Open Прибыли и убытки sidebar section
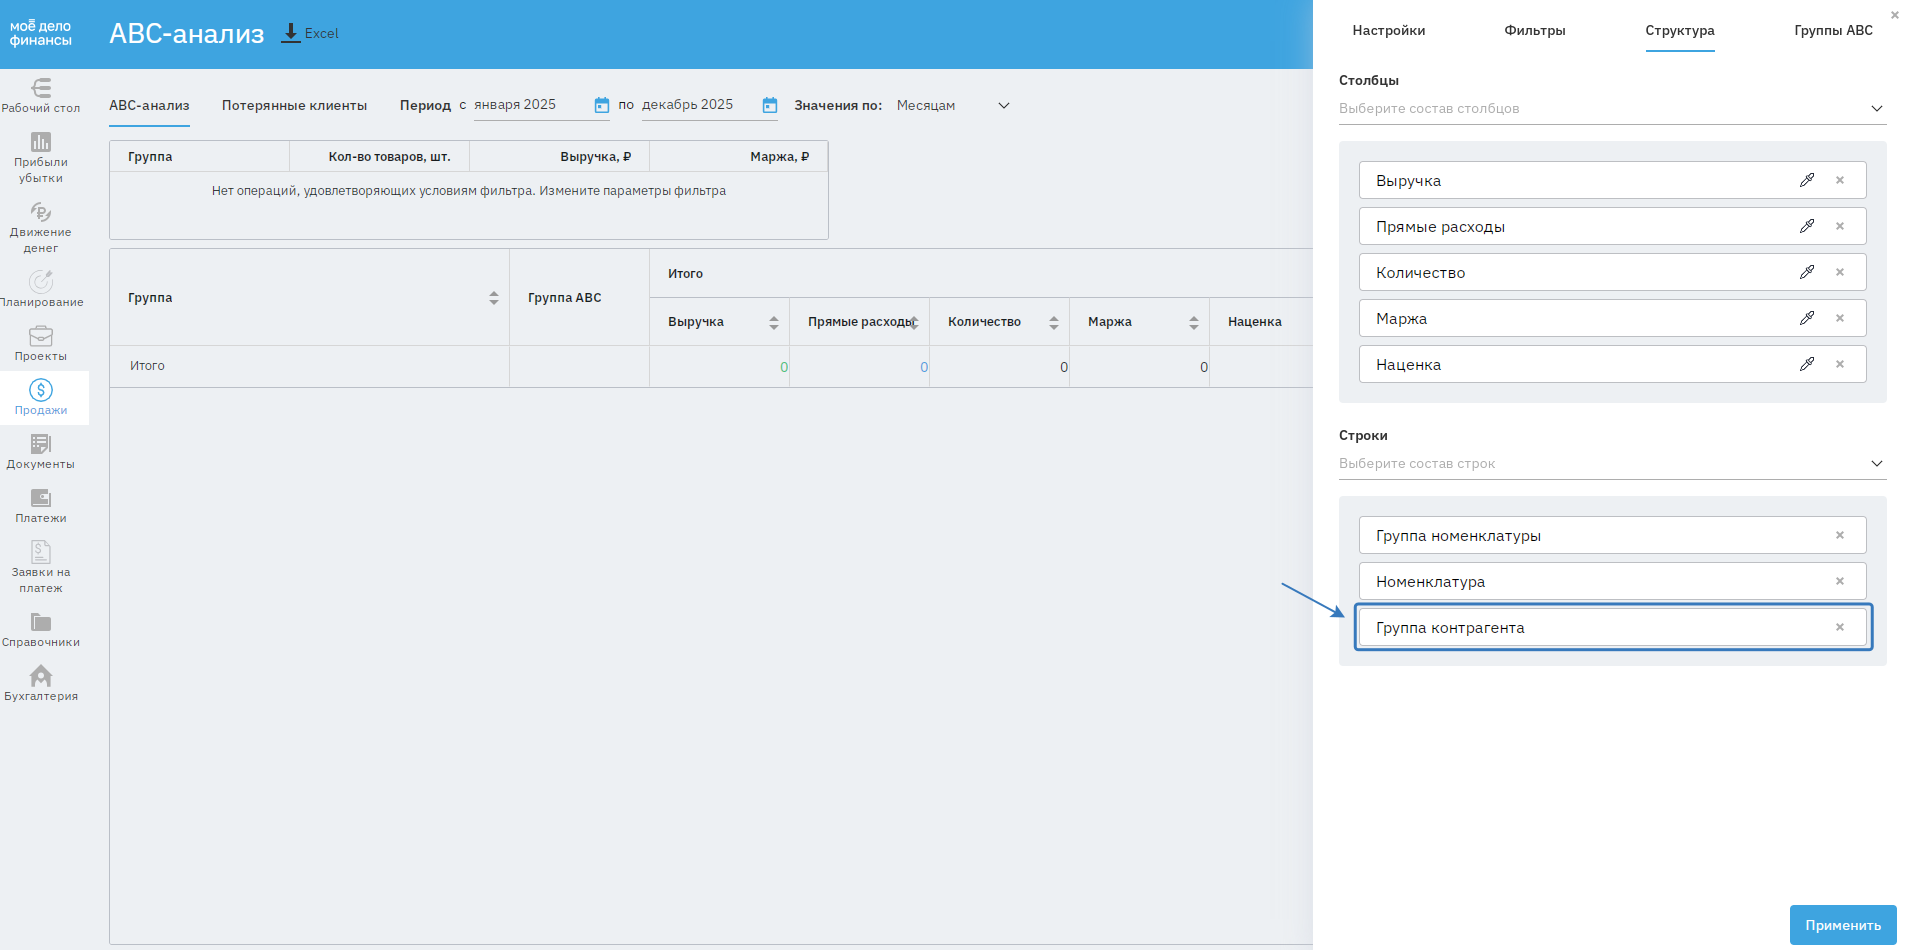Screen dimensions: 1912x950 coord(41,158)
